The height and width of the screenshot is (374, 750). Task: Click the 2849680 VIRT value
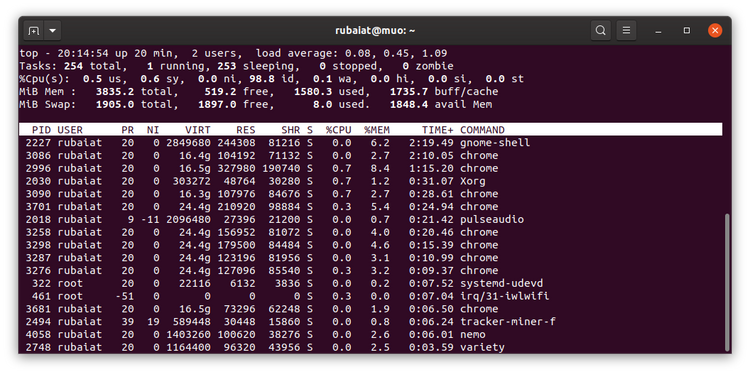(x=188, y=143)
